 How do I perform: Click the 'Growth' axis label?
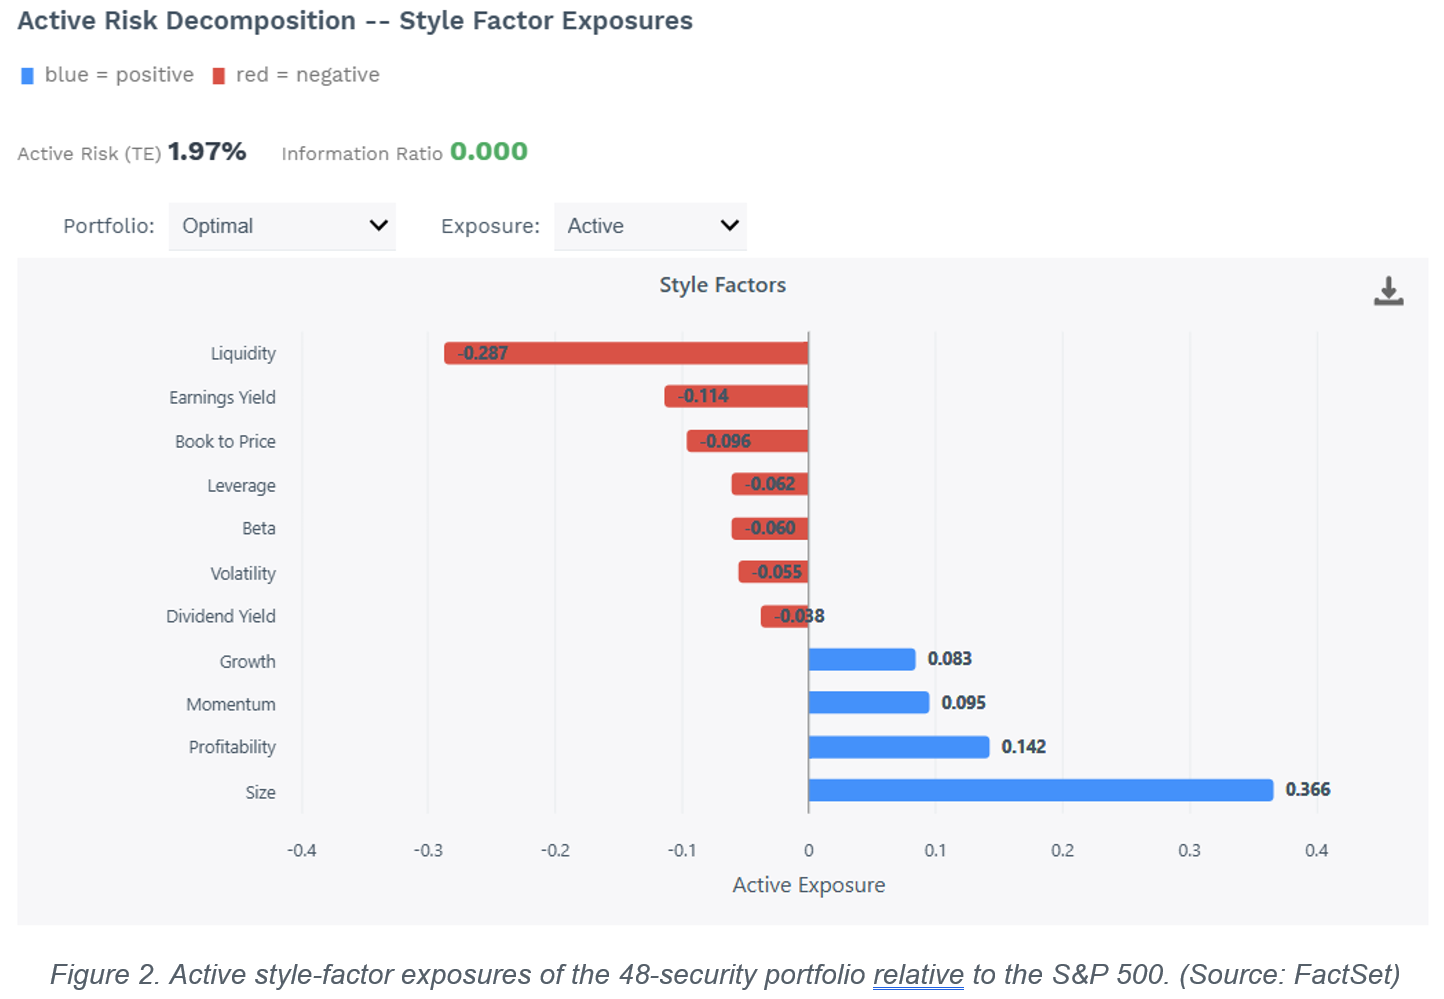pyautogui.click(x=247, y=662)
